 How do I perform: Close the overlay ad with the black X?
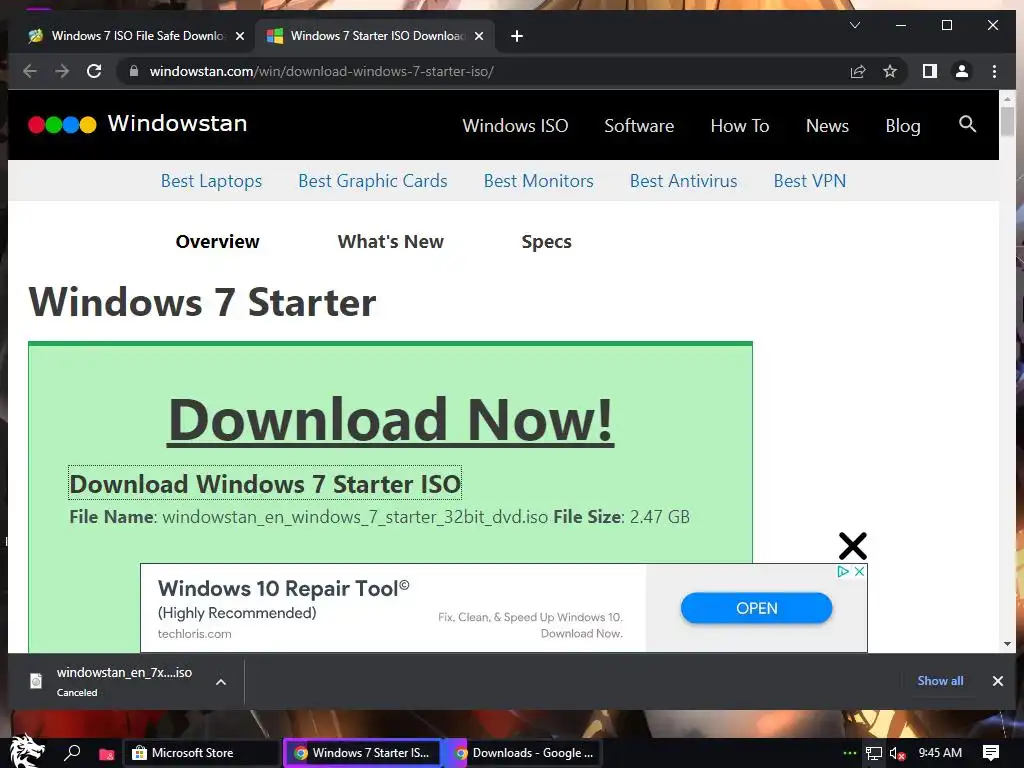click(x=852, y=546)
